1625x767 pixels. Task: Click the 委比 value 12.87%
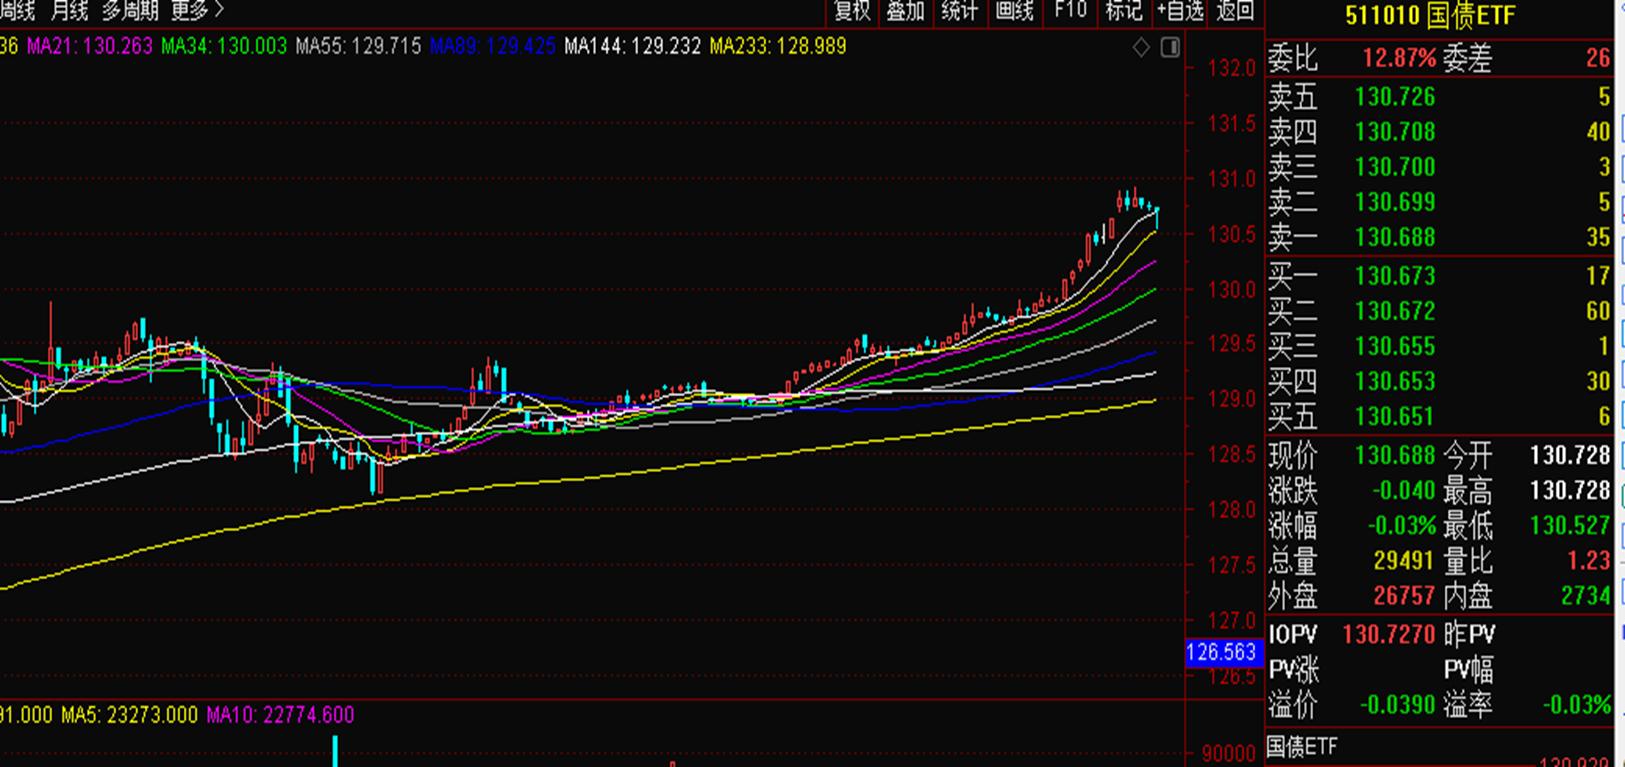pyautogui.click(x=1398, y=58)
